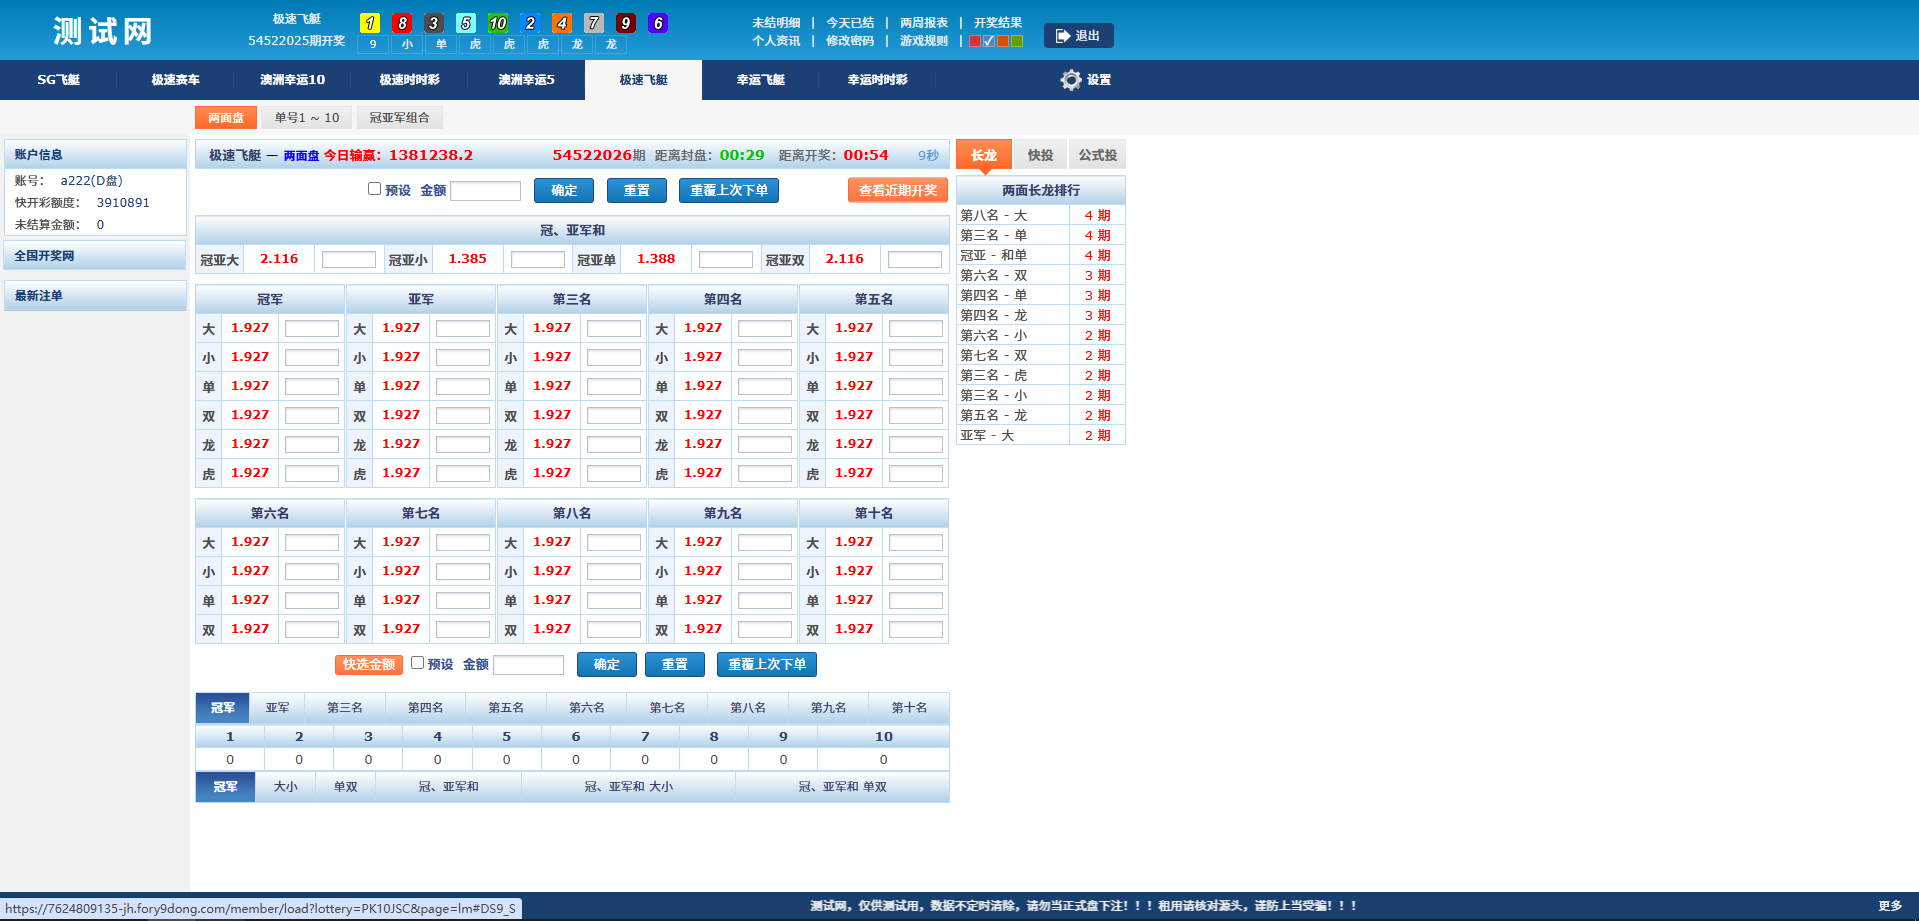1919x921 pixels.
Task: Click the cyan number 5 ball
Action: (x=466, y=23)
